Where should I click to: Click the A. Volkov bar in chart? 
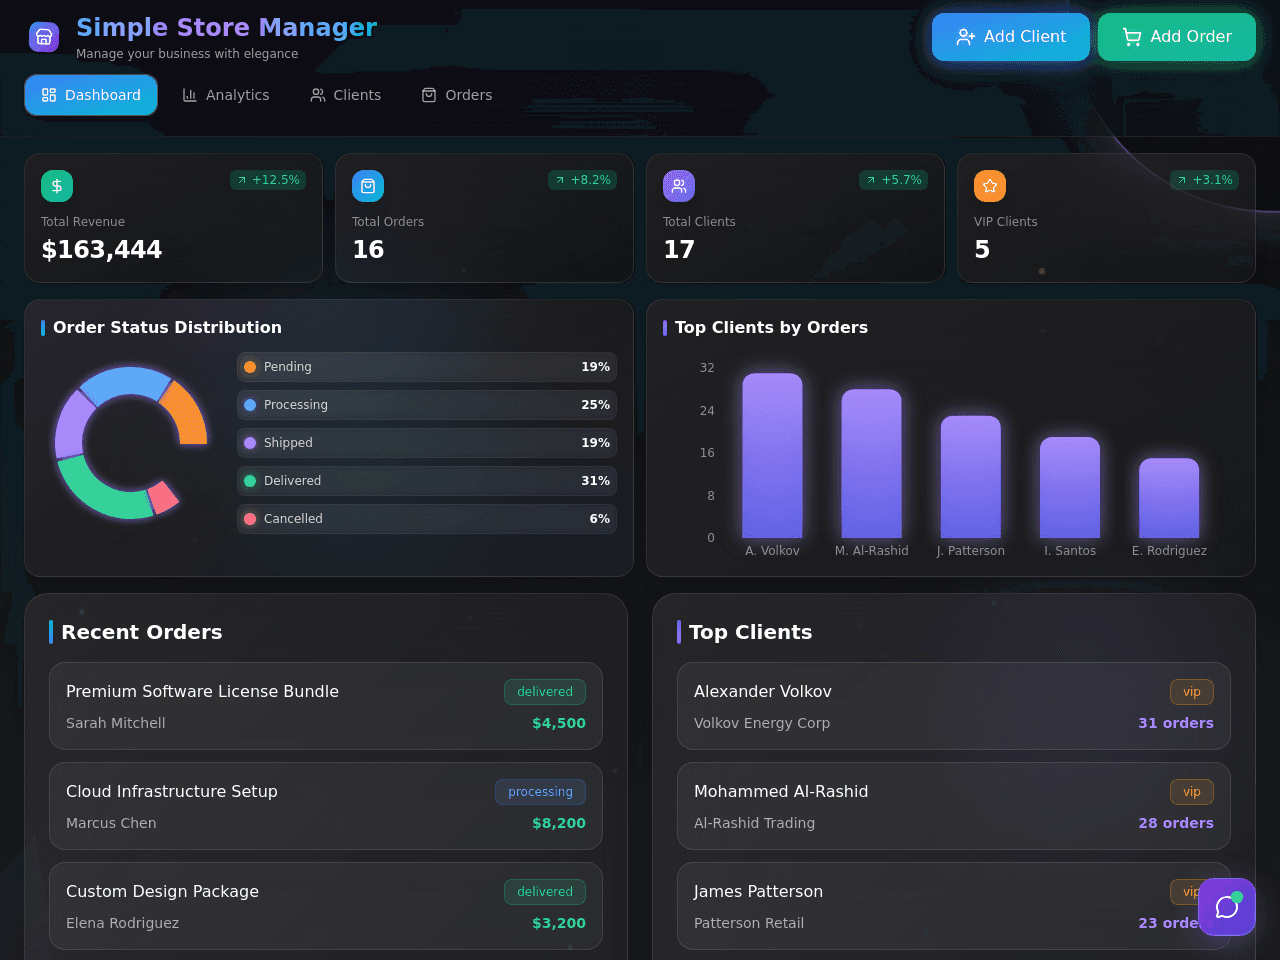[772, 455]
